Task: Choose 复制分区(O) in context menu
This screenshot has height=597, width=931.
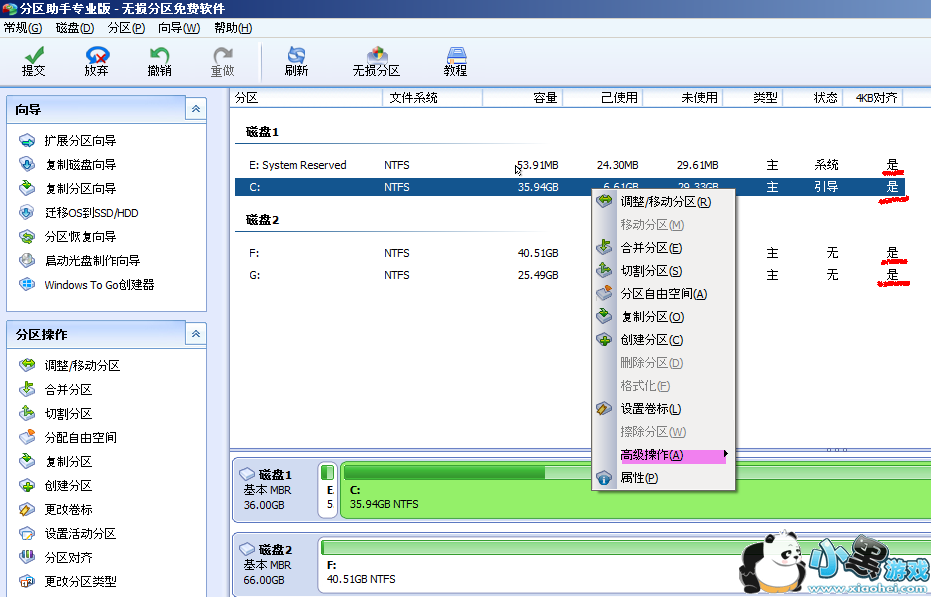Action: pos(664,317)
